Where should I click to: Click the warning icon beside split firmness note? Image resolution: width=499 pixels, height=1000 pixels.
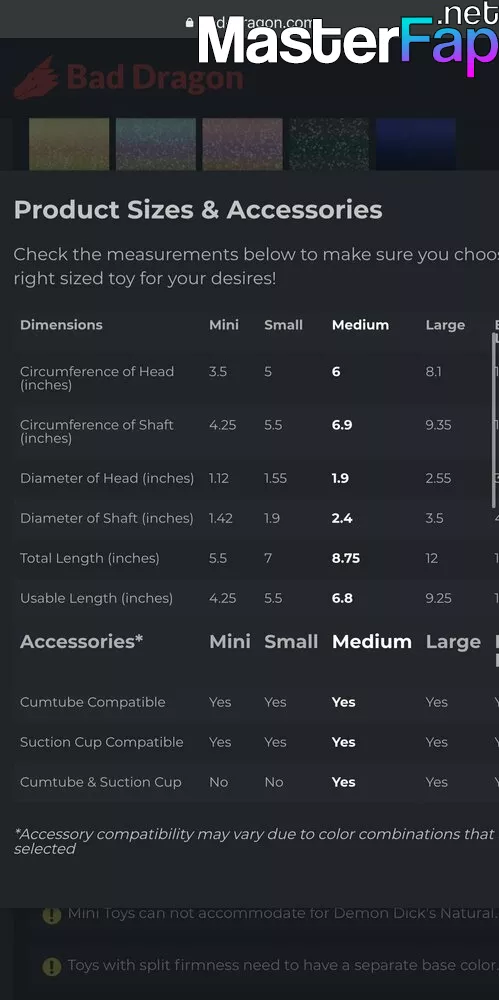click(x=52, y=966)
